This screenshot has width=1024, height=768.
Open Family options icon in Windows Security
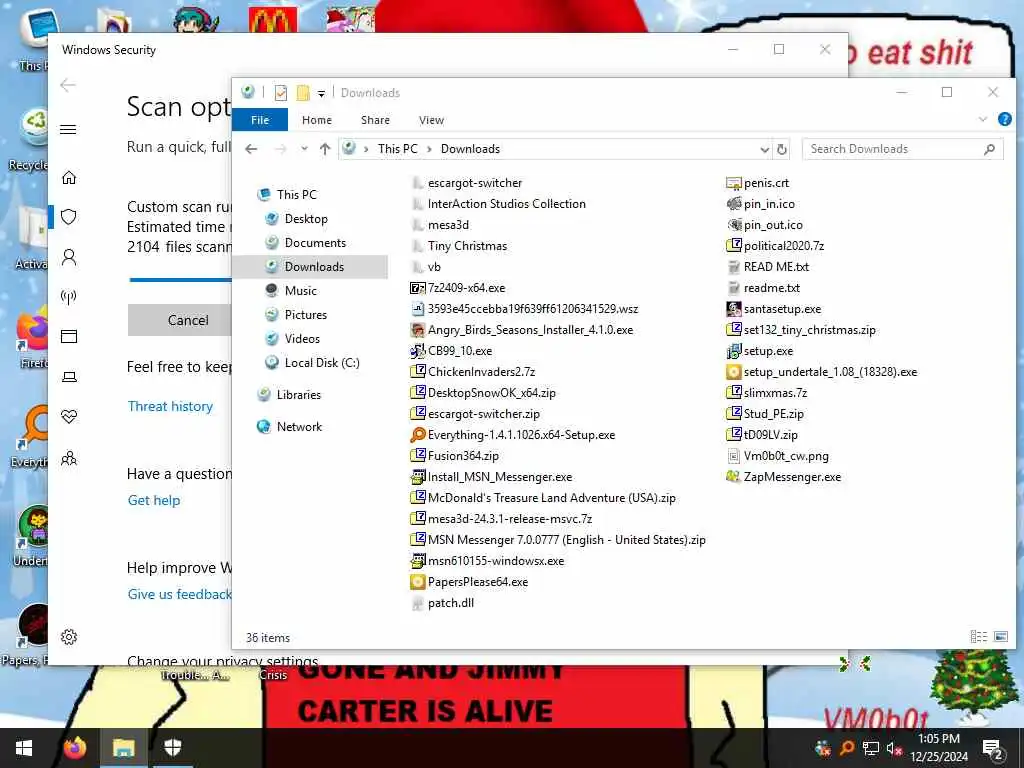click(x=69, y=458)
